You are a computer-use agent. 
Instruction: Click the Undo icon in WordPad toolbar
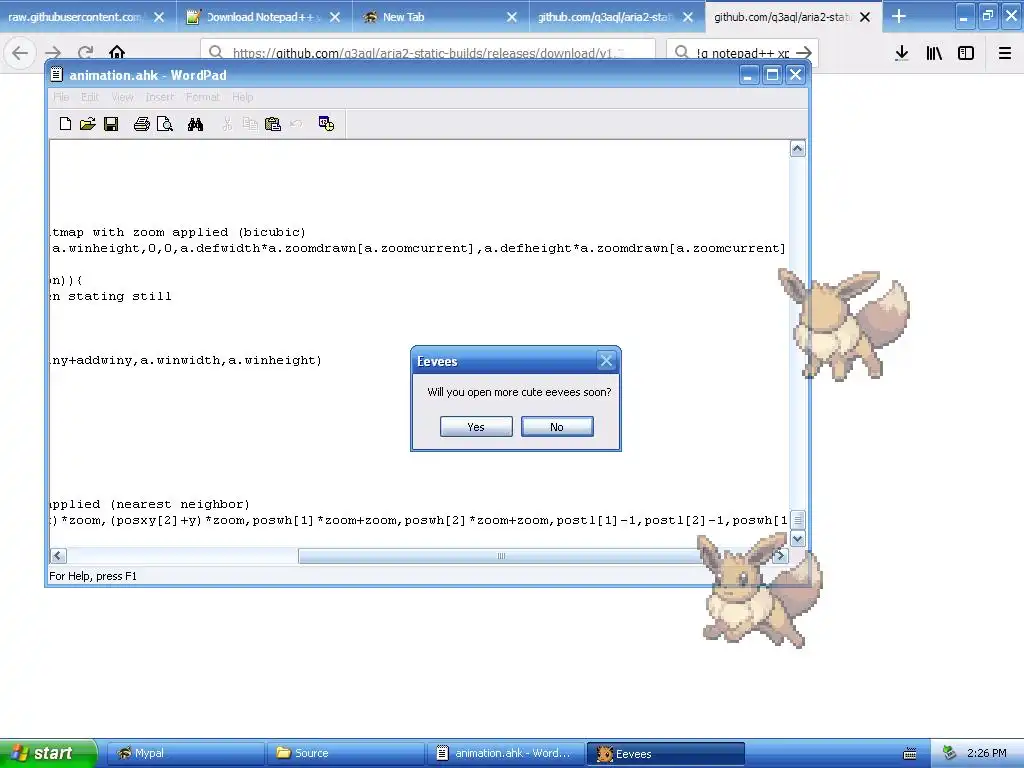coord(296,124)
